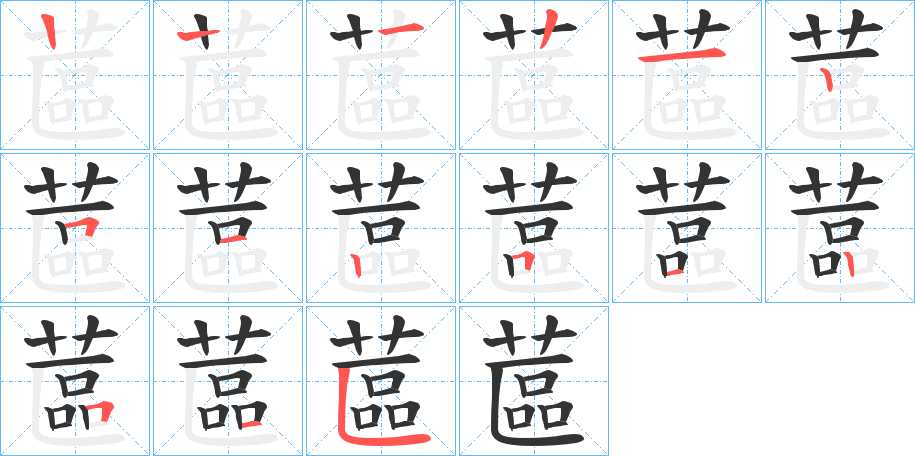Select sixth step with red top-box left stroke

coord(840,75)
